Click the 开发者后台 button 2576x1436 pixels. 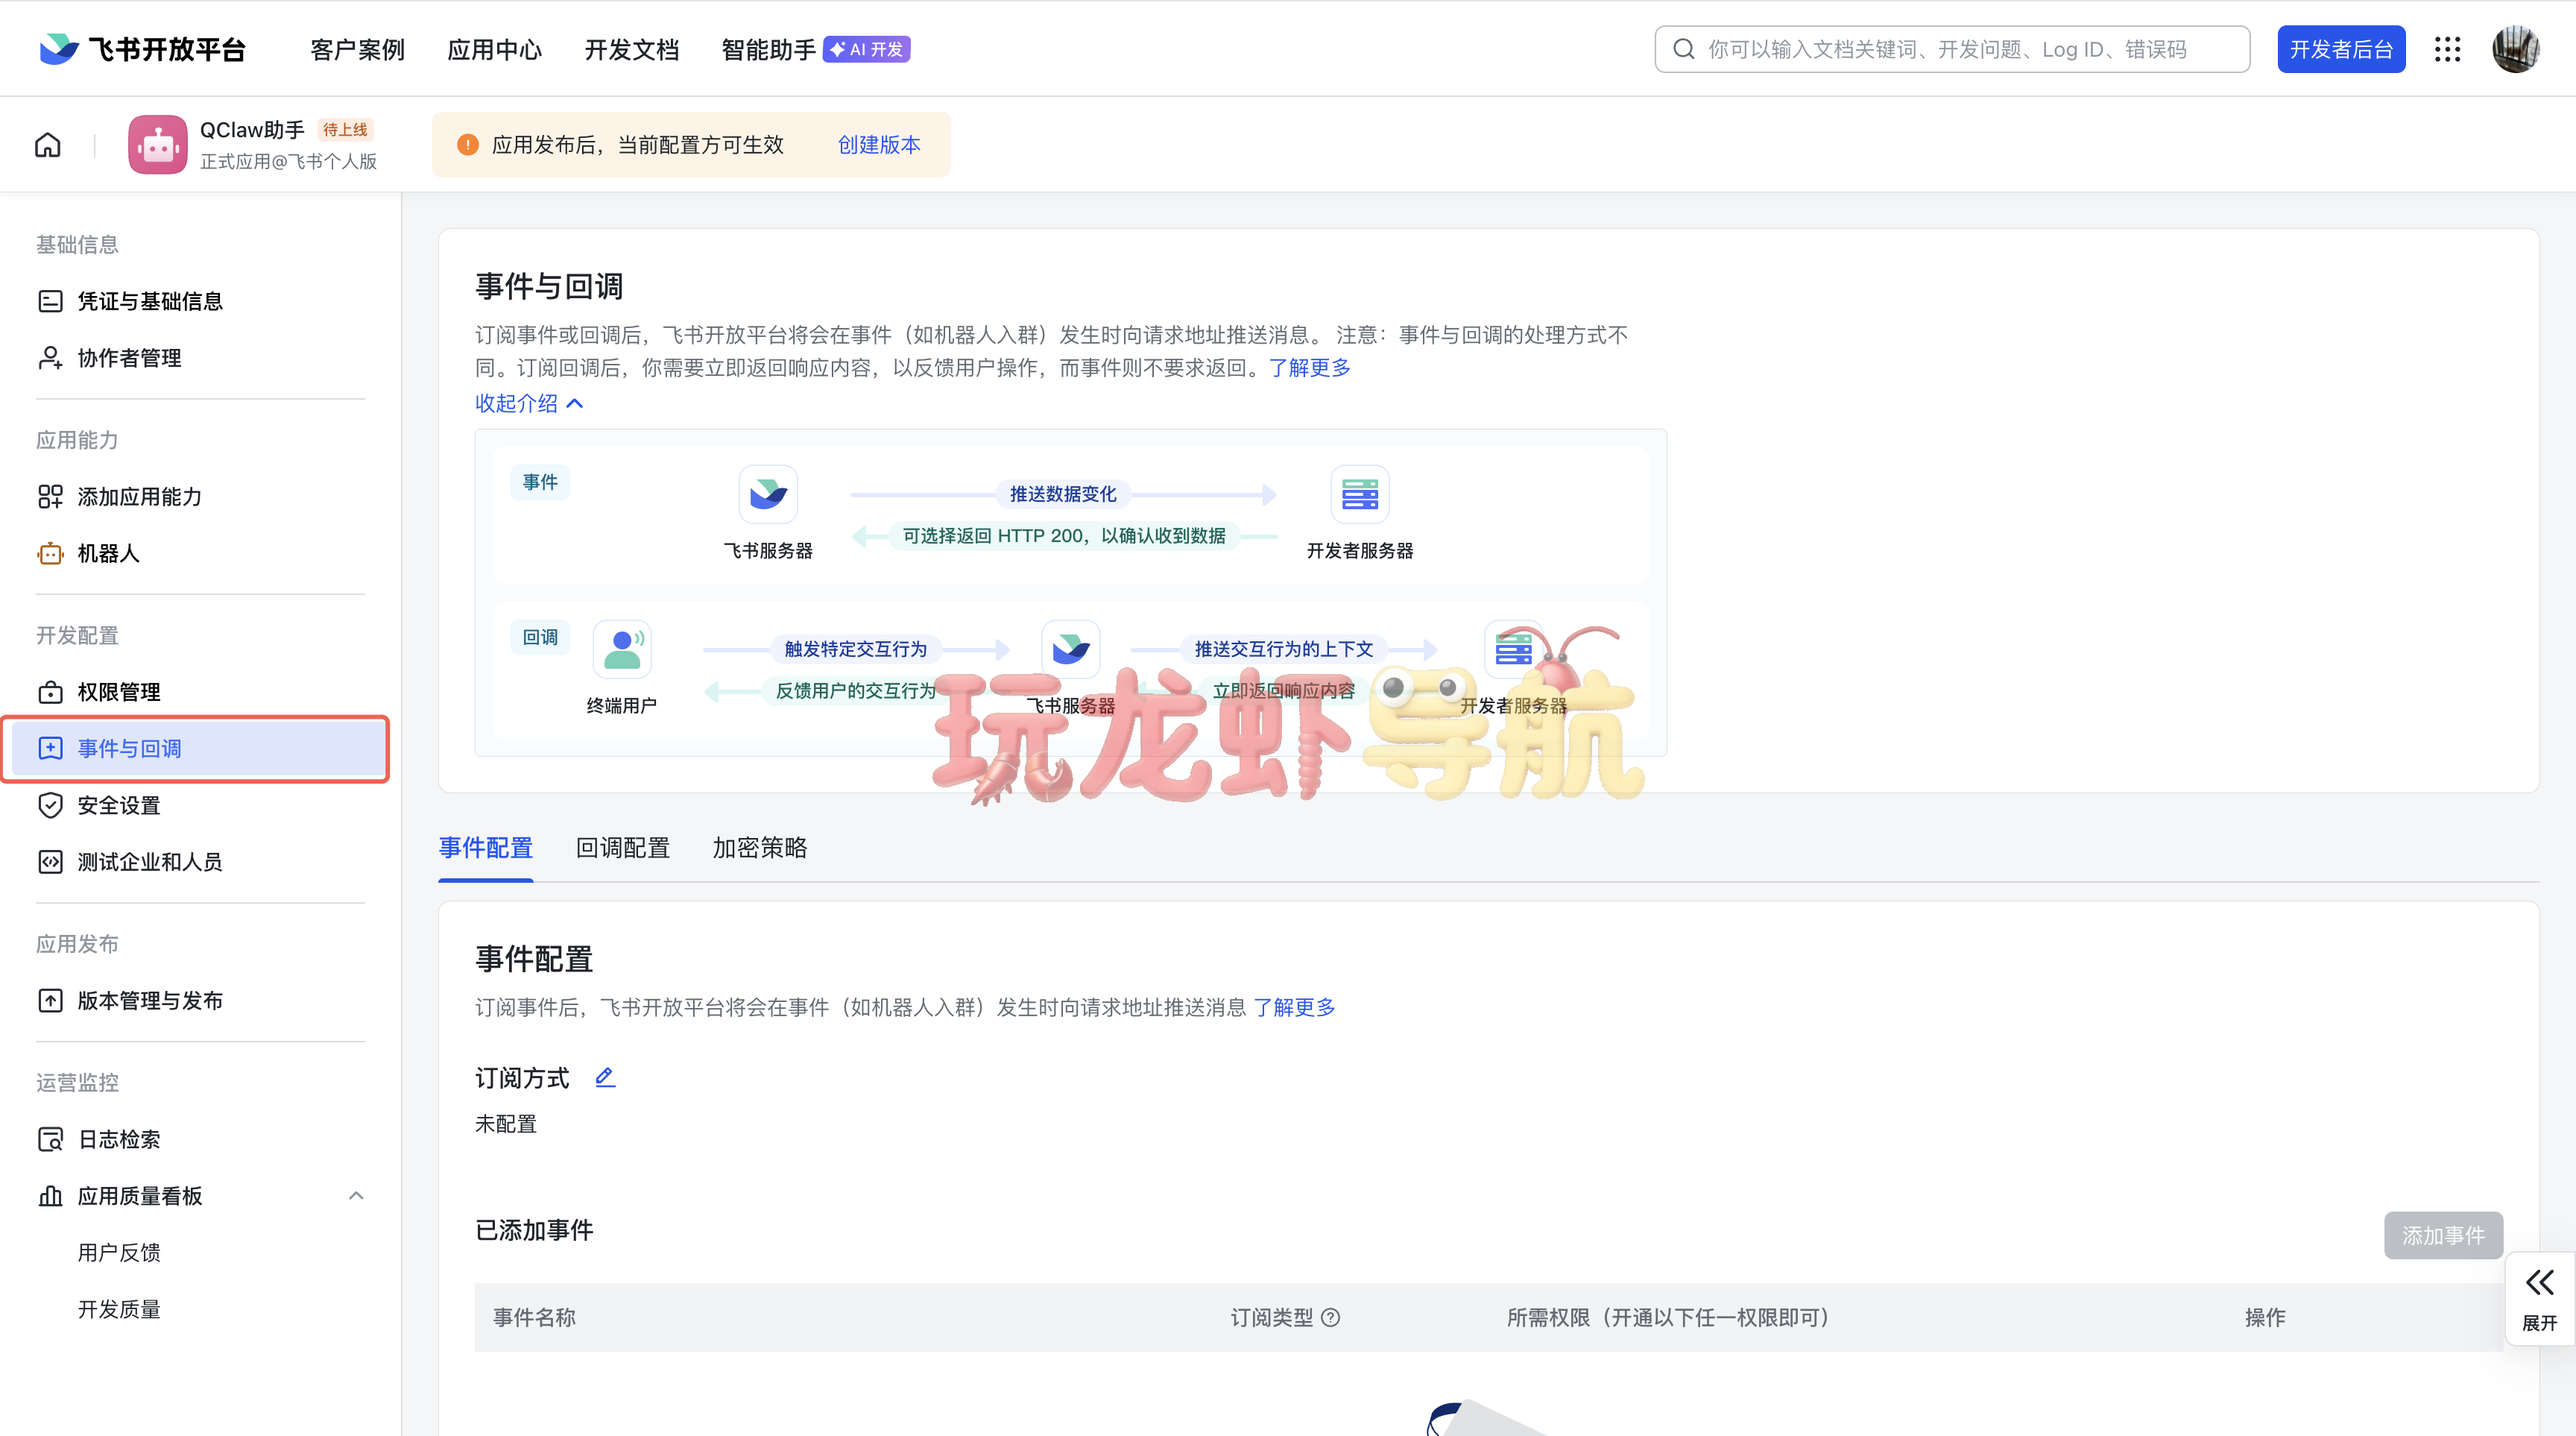click(x=2341, y=49)
